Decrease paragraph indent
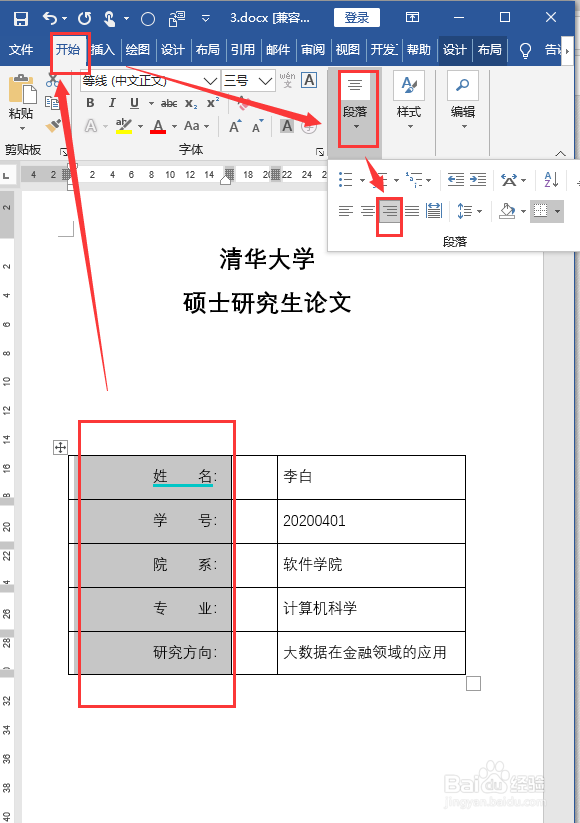The image size is (580, 823). [456, 180]
